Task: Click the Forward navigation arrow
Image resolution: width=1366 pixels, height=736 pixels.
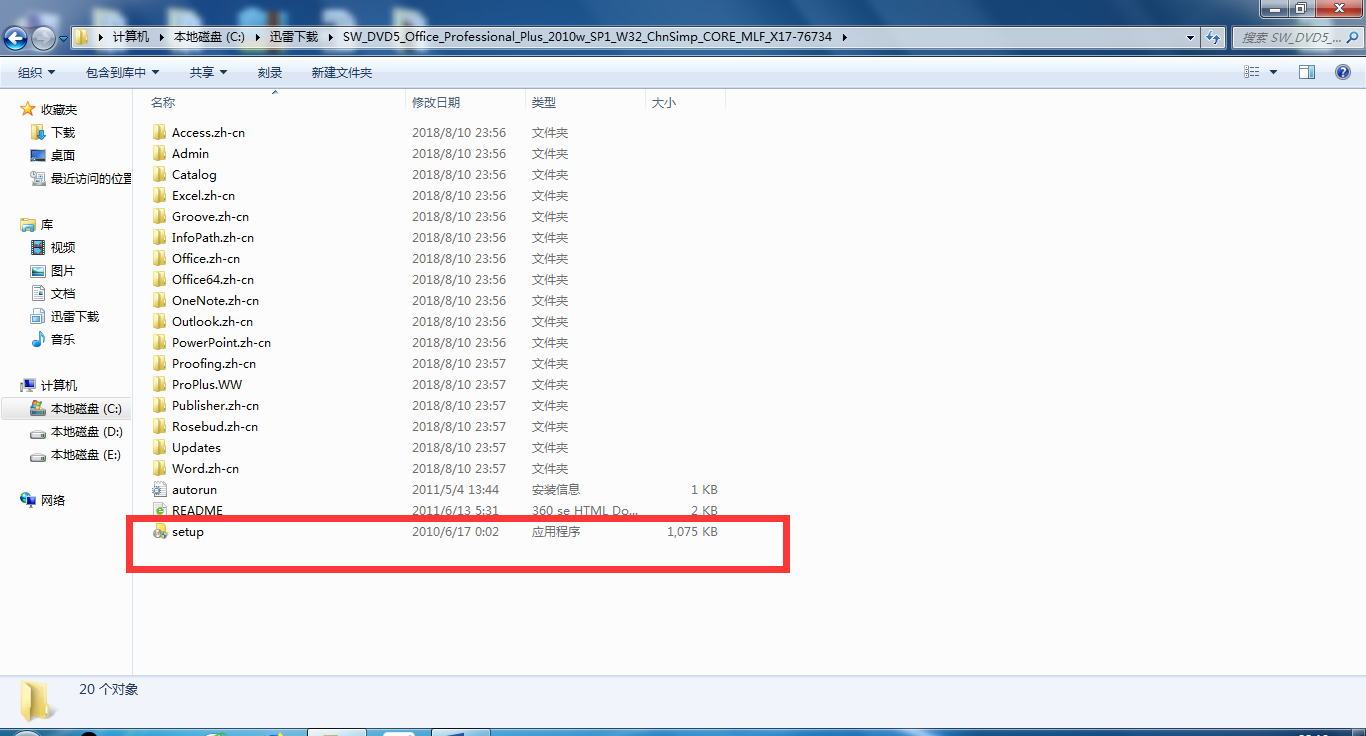Action: tap(43, 38)
